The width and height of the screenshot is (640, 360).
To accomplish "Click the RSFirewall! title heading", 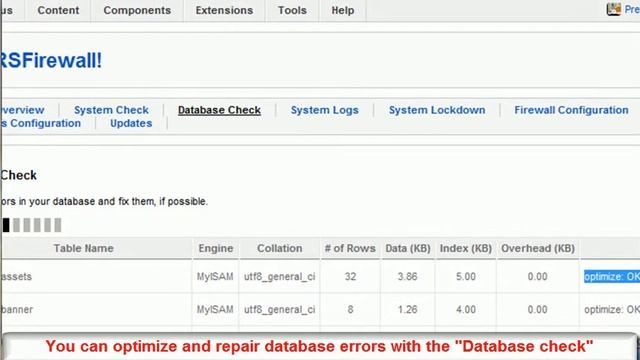I will [x=51, y=60].
